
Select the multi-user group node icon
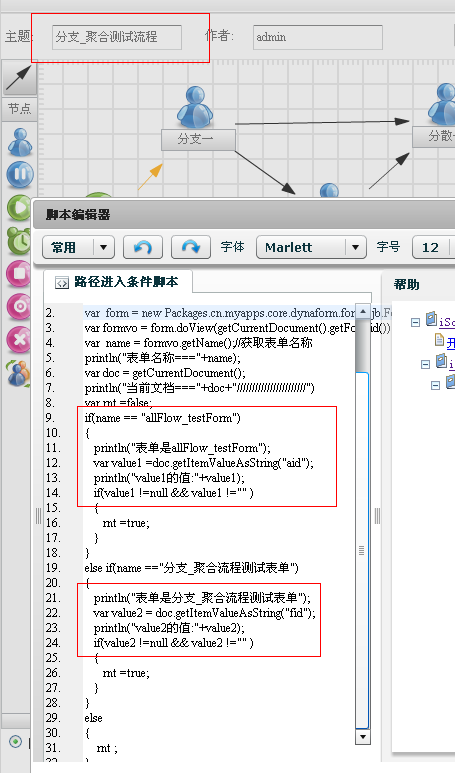pos(19,373)
